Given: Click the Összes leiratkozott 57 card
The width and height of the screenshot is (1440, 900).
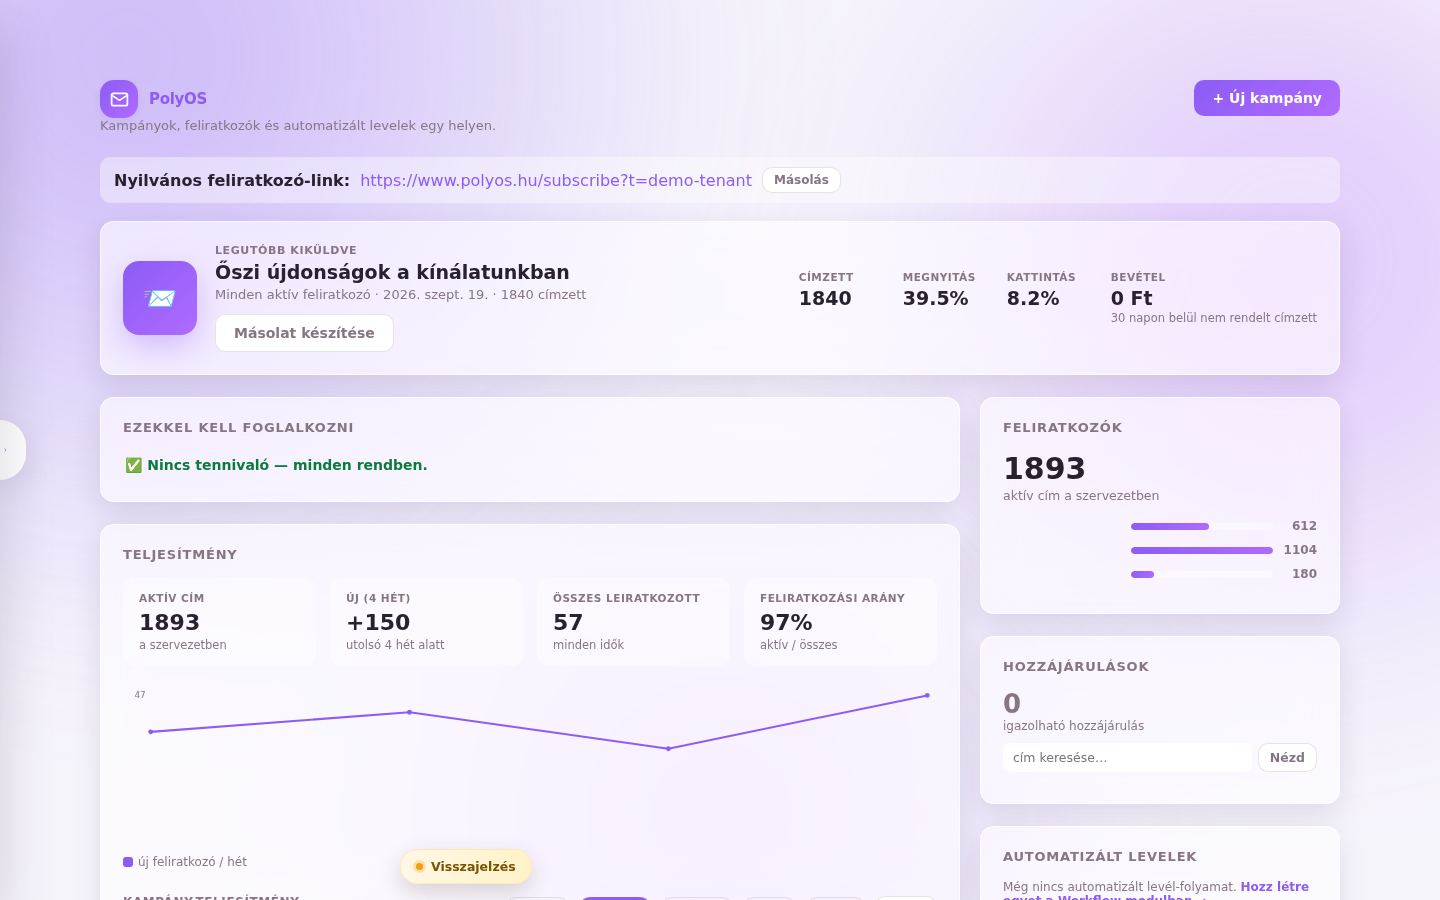Looking at the screenshot, I should tap(634, 622).
